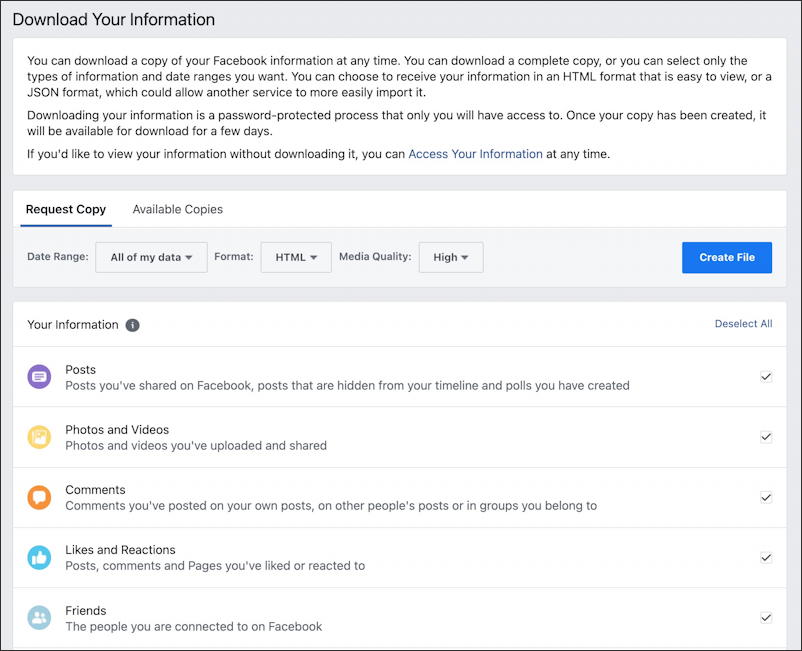
Task: Click the purple Posts icon
Action: [39, 377]
